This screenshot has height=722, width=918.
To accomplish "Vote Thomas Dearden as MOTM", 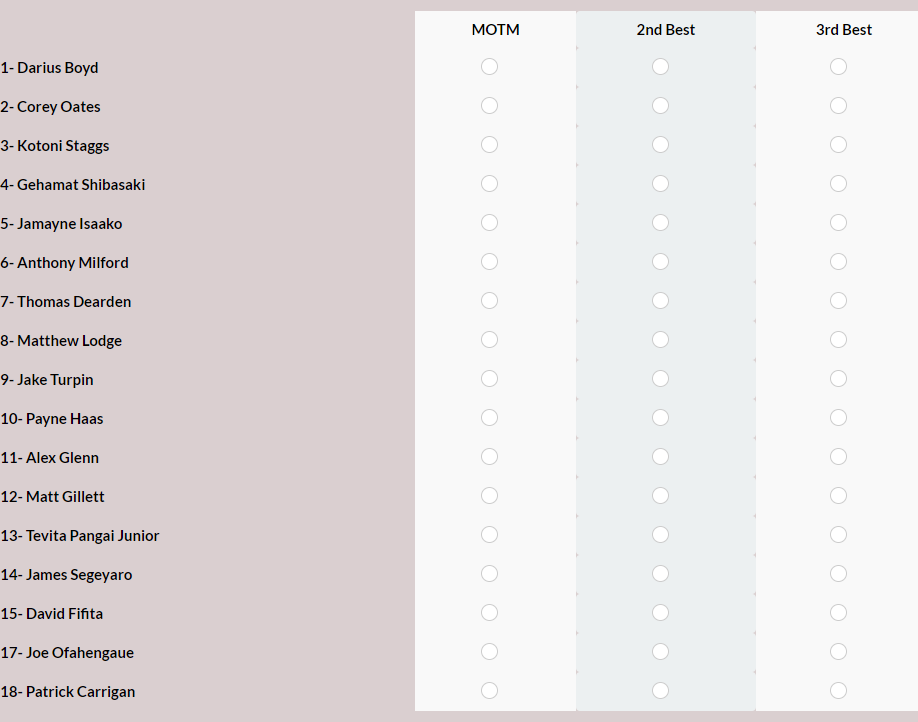I will (x=489, y=301).
